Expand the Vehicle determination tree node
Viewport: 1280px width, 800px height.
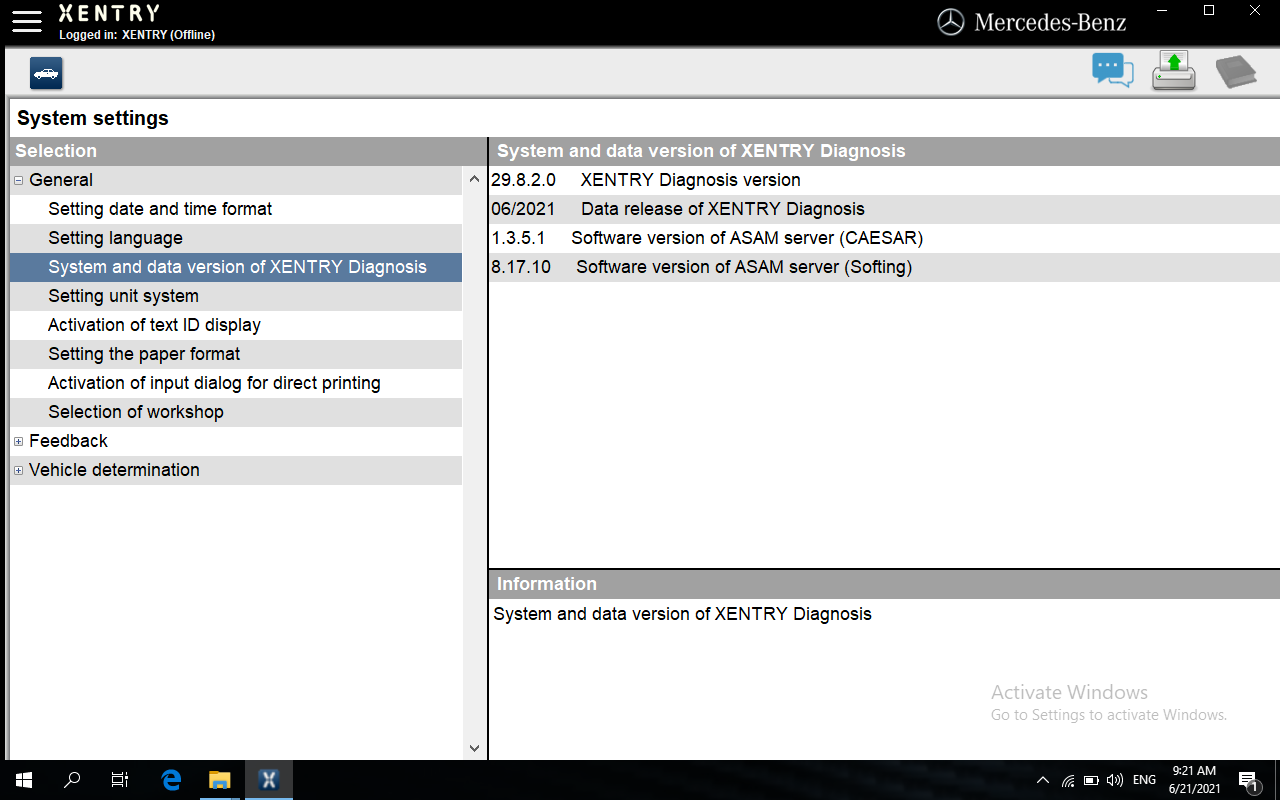(19, 470)
